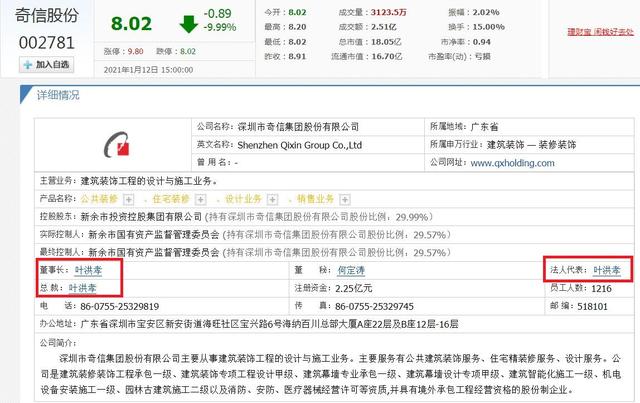Click the 公司简介 description paragraph
The image size is (640, 403).
(x=331, y=374)
